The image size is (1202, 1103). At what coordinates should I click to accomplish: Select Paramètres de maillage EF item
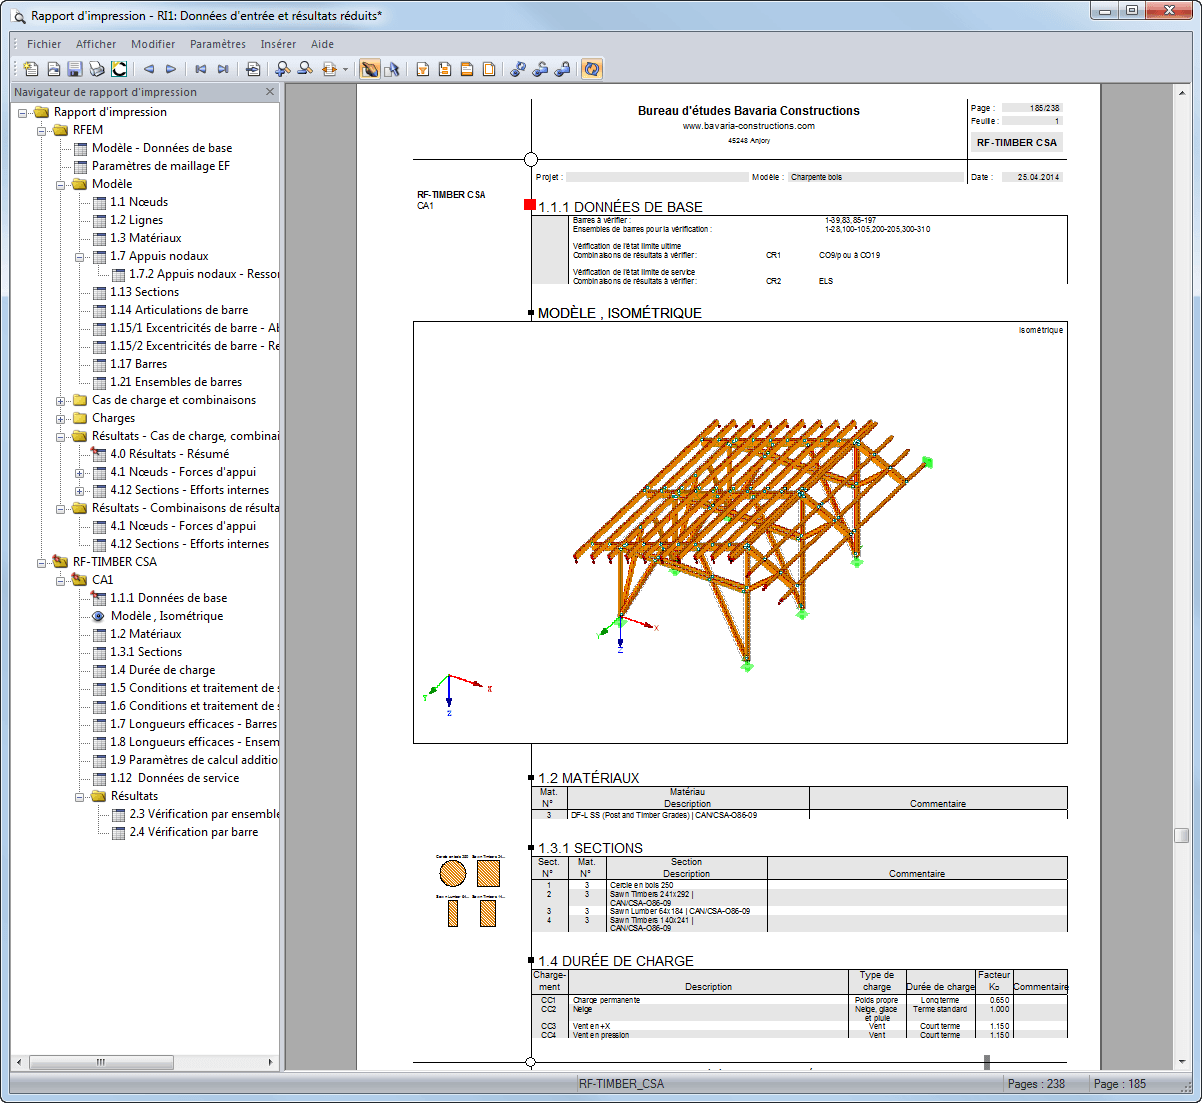161,166
